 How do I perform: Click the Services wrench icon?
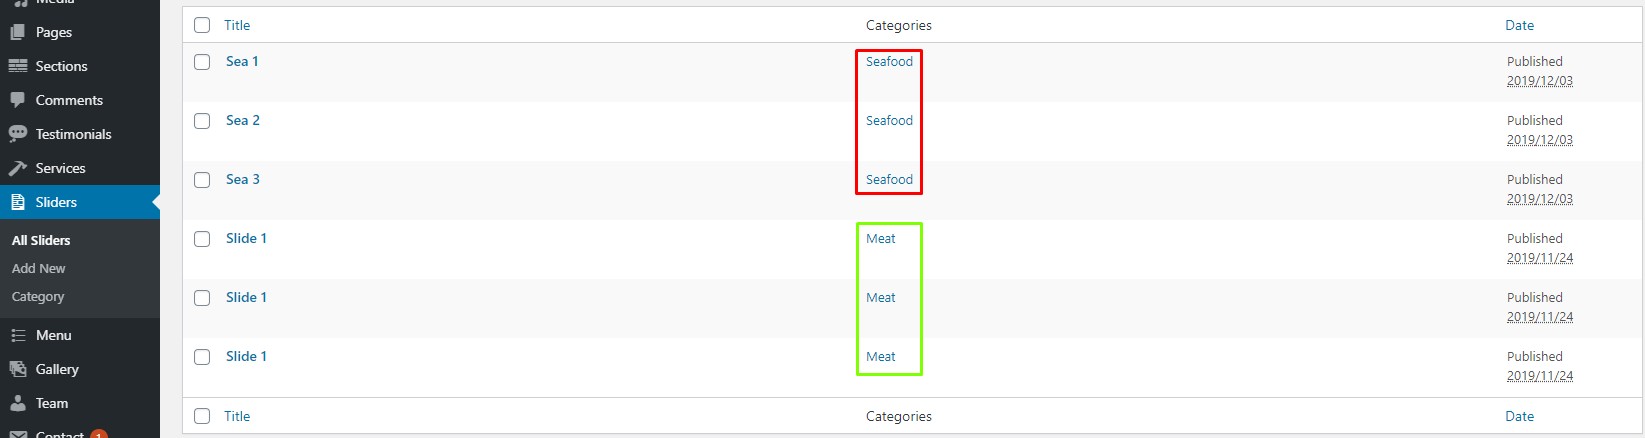tap(17, 168)
